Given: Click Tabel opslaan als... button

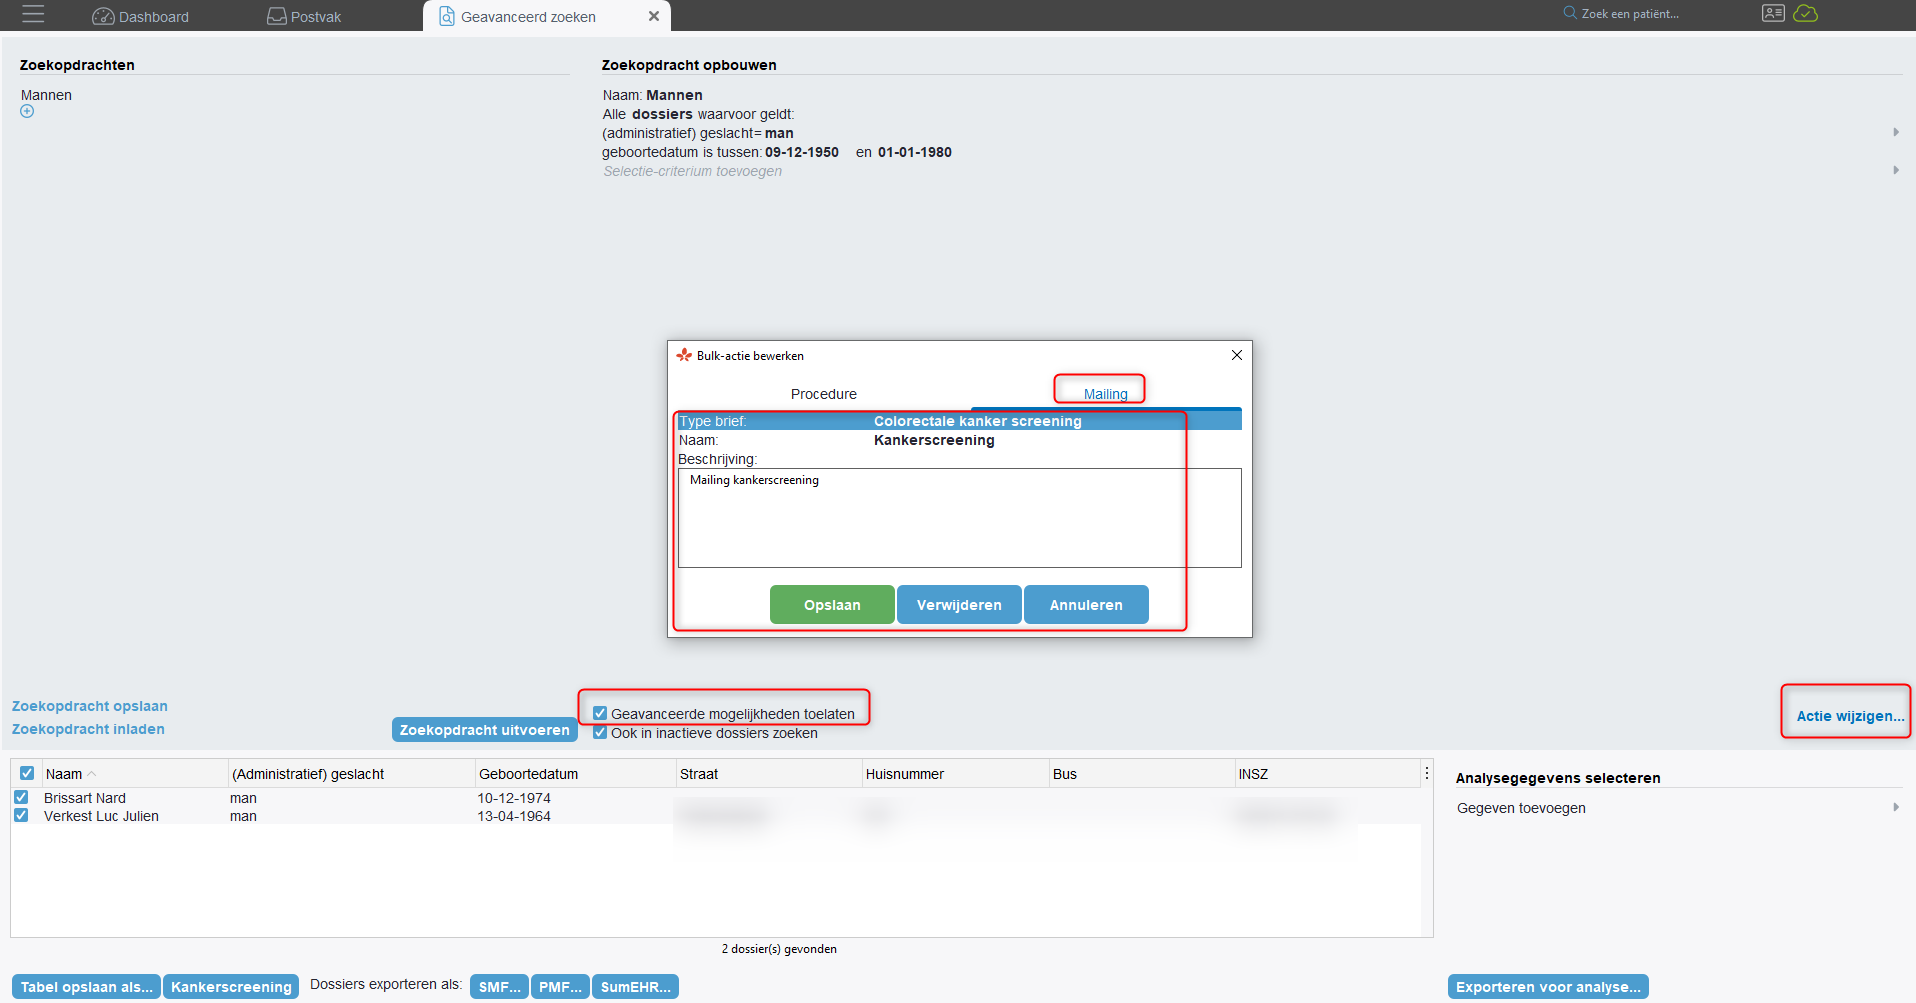Looking at the screenshot, I should 86,987.
